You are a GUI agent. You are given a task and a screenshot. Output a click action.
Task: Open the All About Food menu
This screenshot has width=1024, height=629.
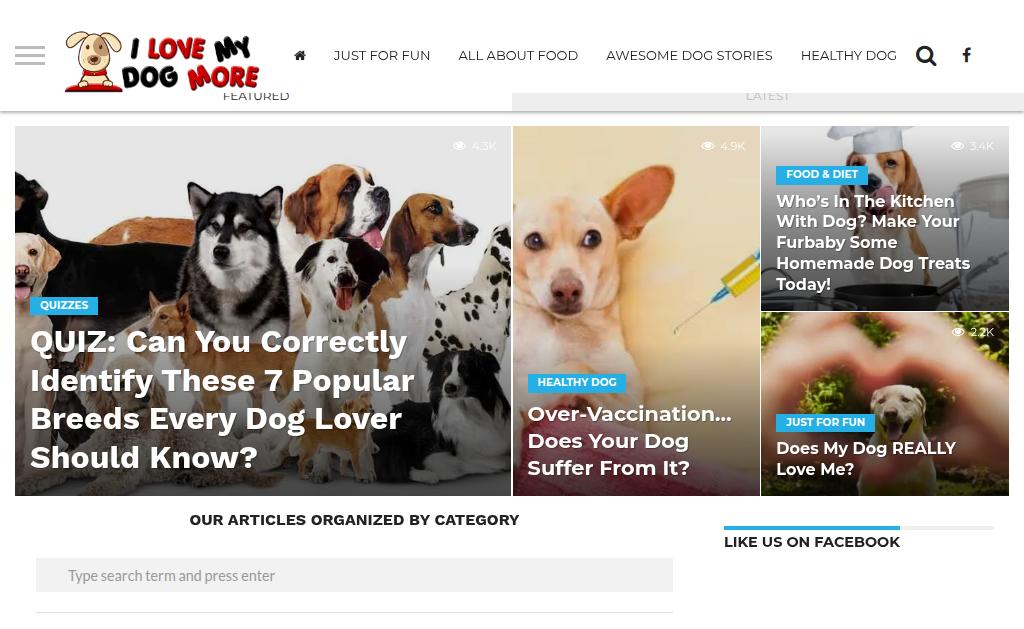pyautogui.click(x=518, y=56)
